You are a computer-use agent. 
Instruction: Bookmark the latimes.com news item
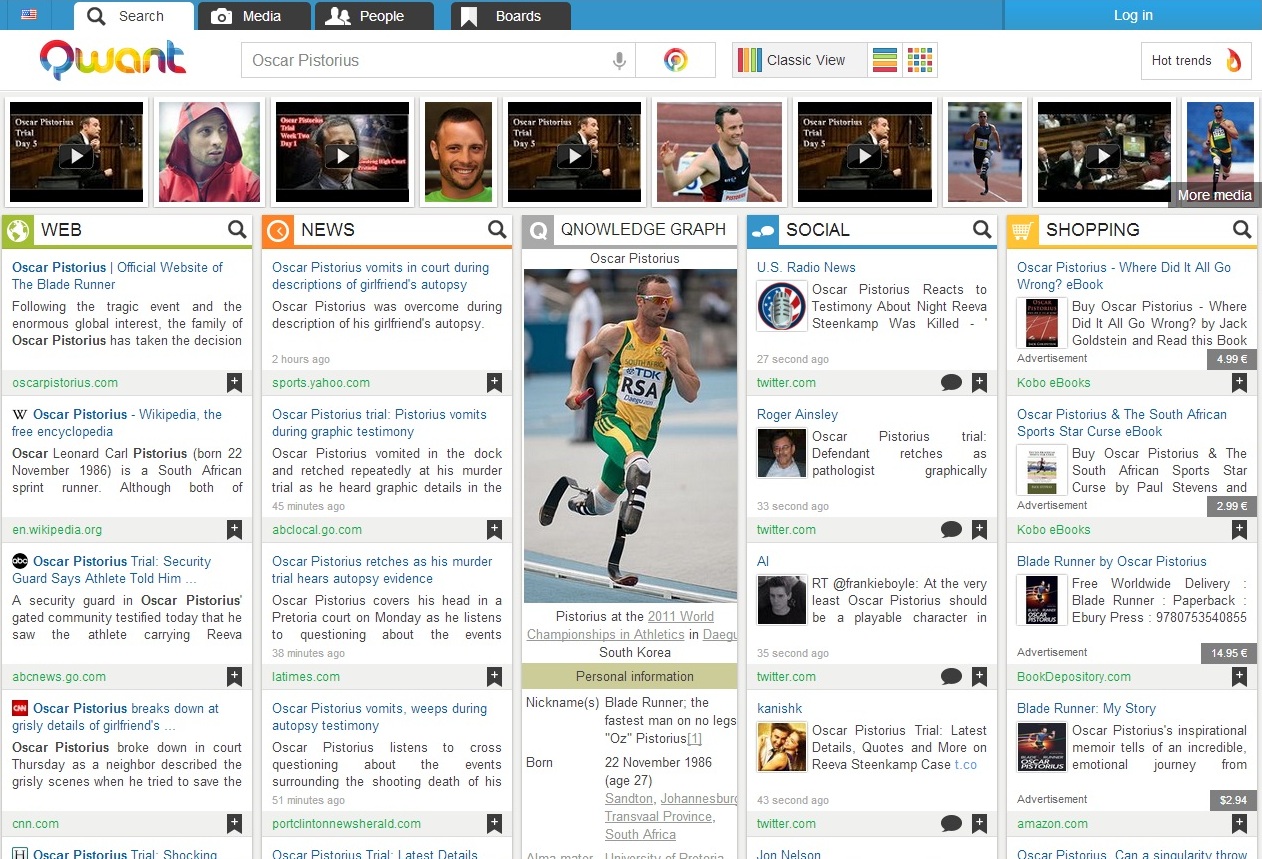tap(494, 676)
